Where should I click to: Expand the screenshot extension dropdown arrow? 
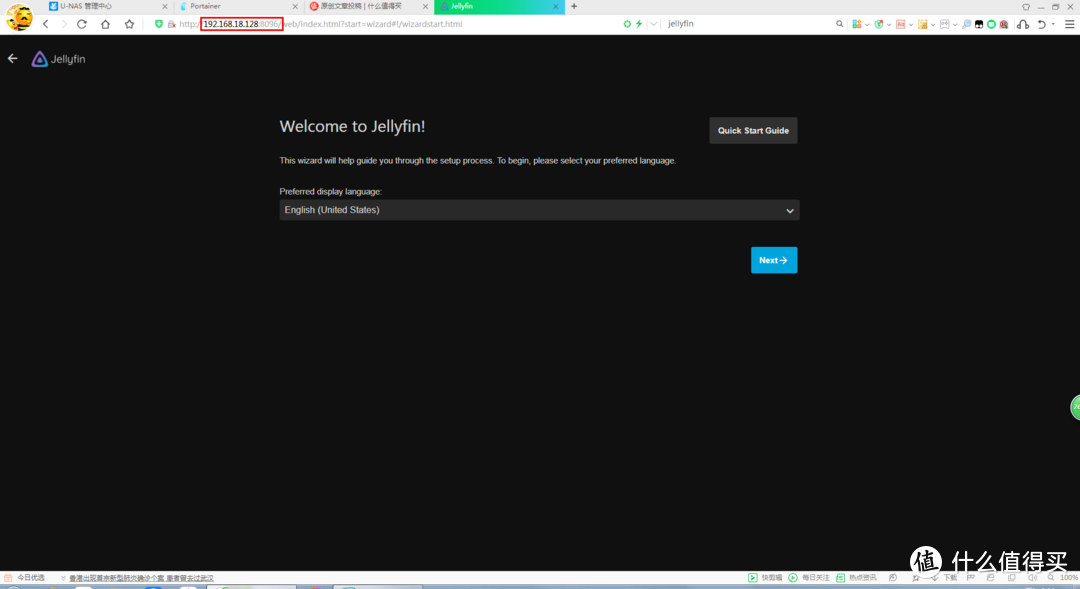[x=955, y=25]
